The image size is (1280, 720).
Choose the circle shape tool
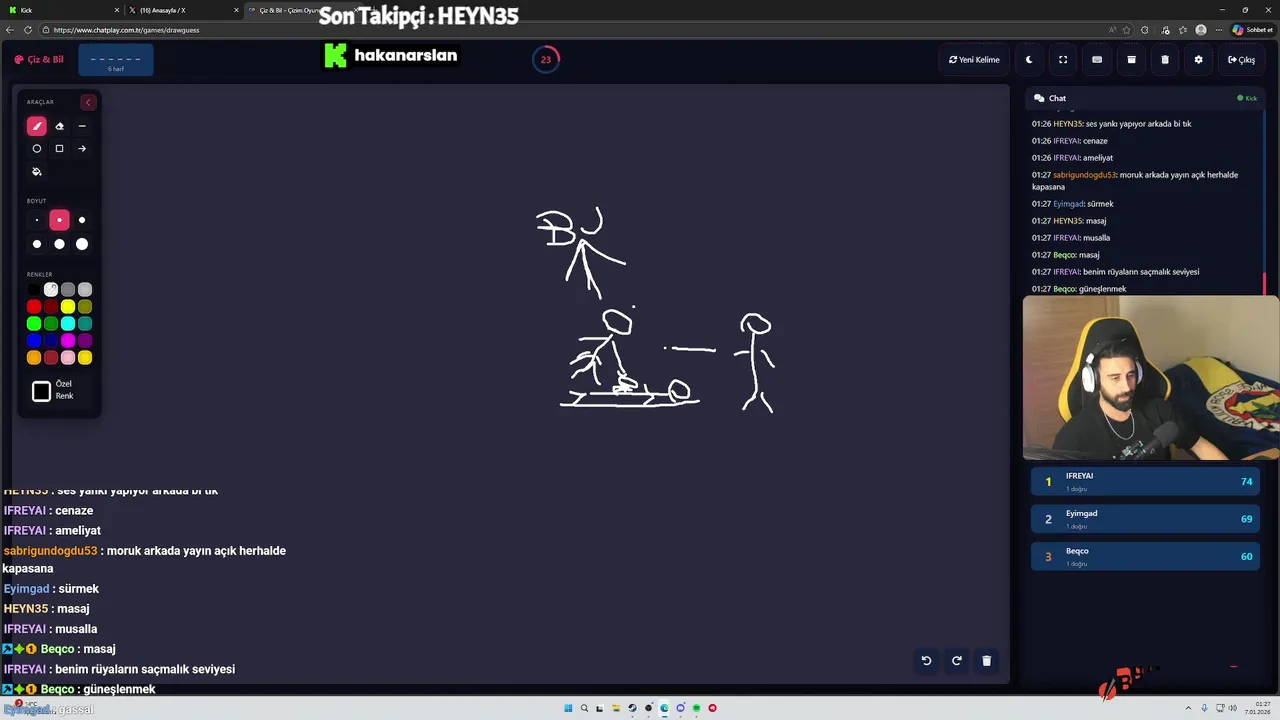(37, 148)
